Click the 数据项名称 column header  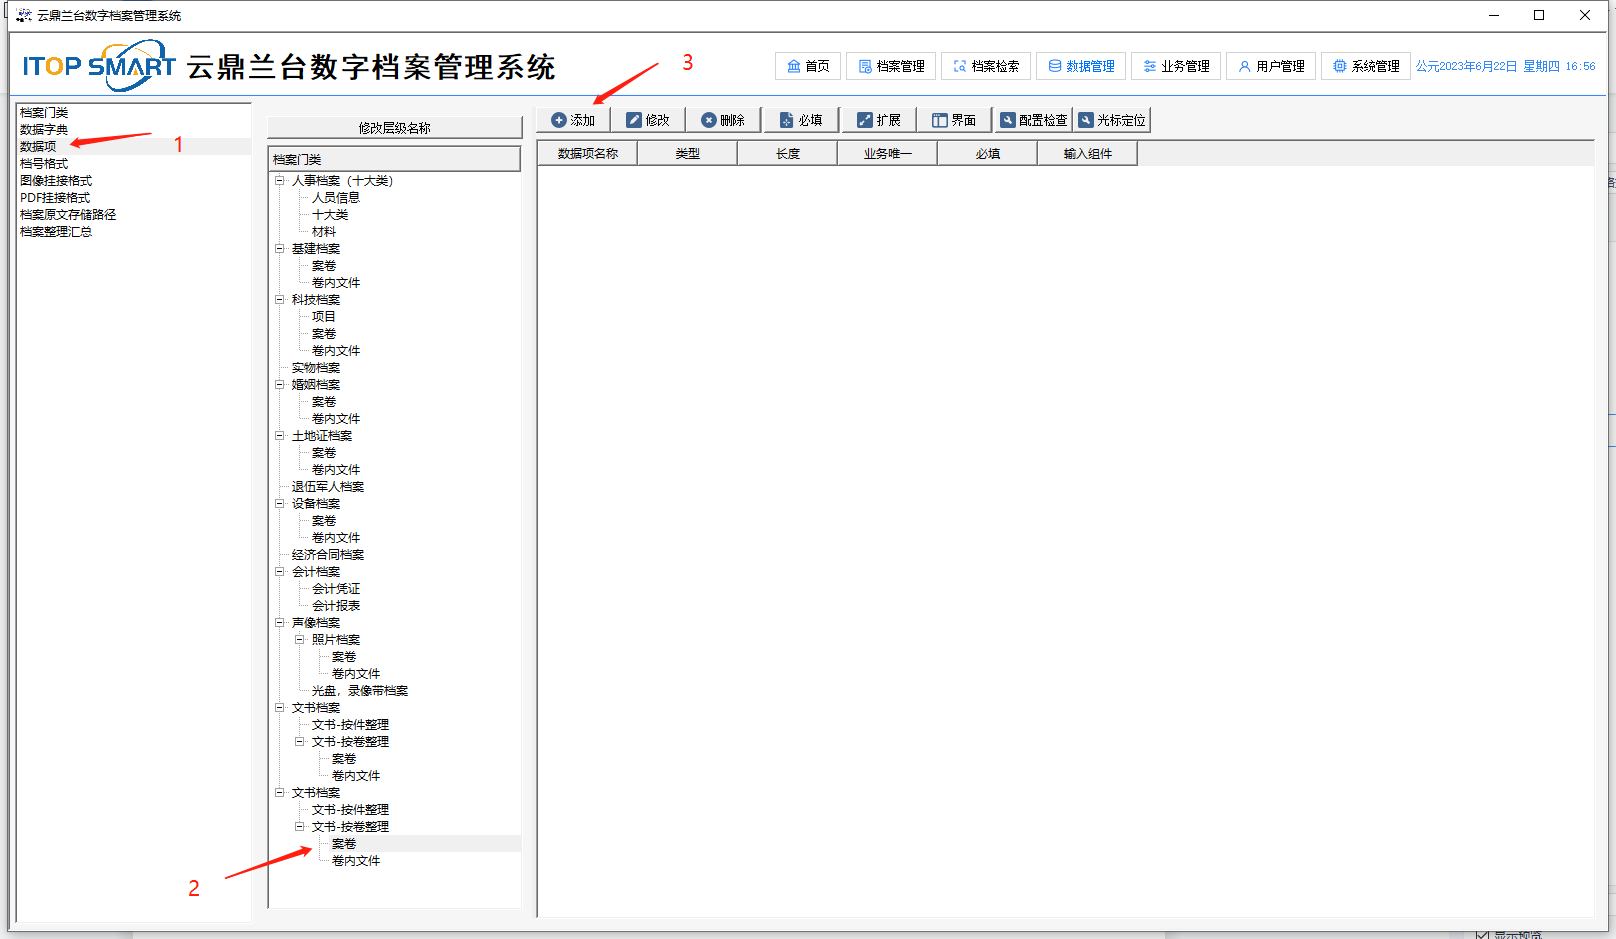588,154
